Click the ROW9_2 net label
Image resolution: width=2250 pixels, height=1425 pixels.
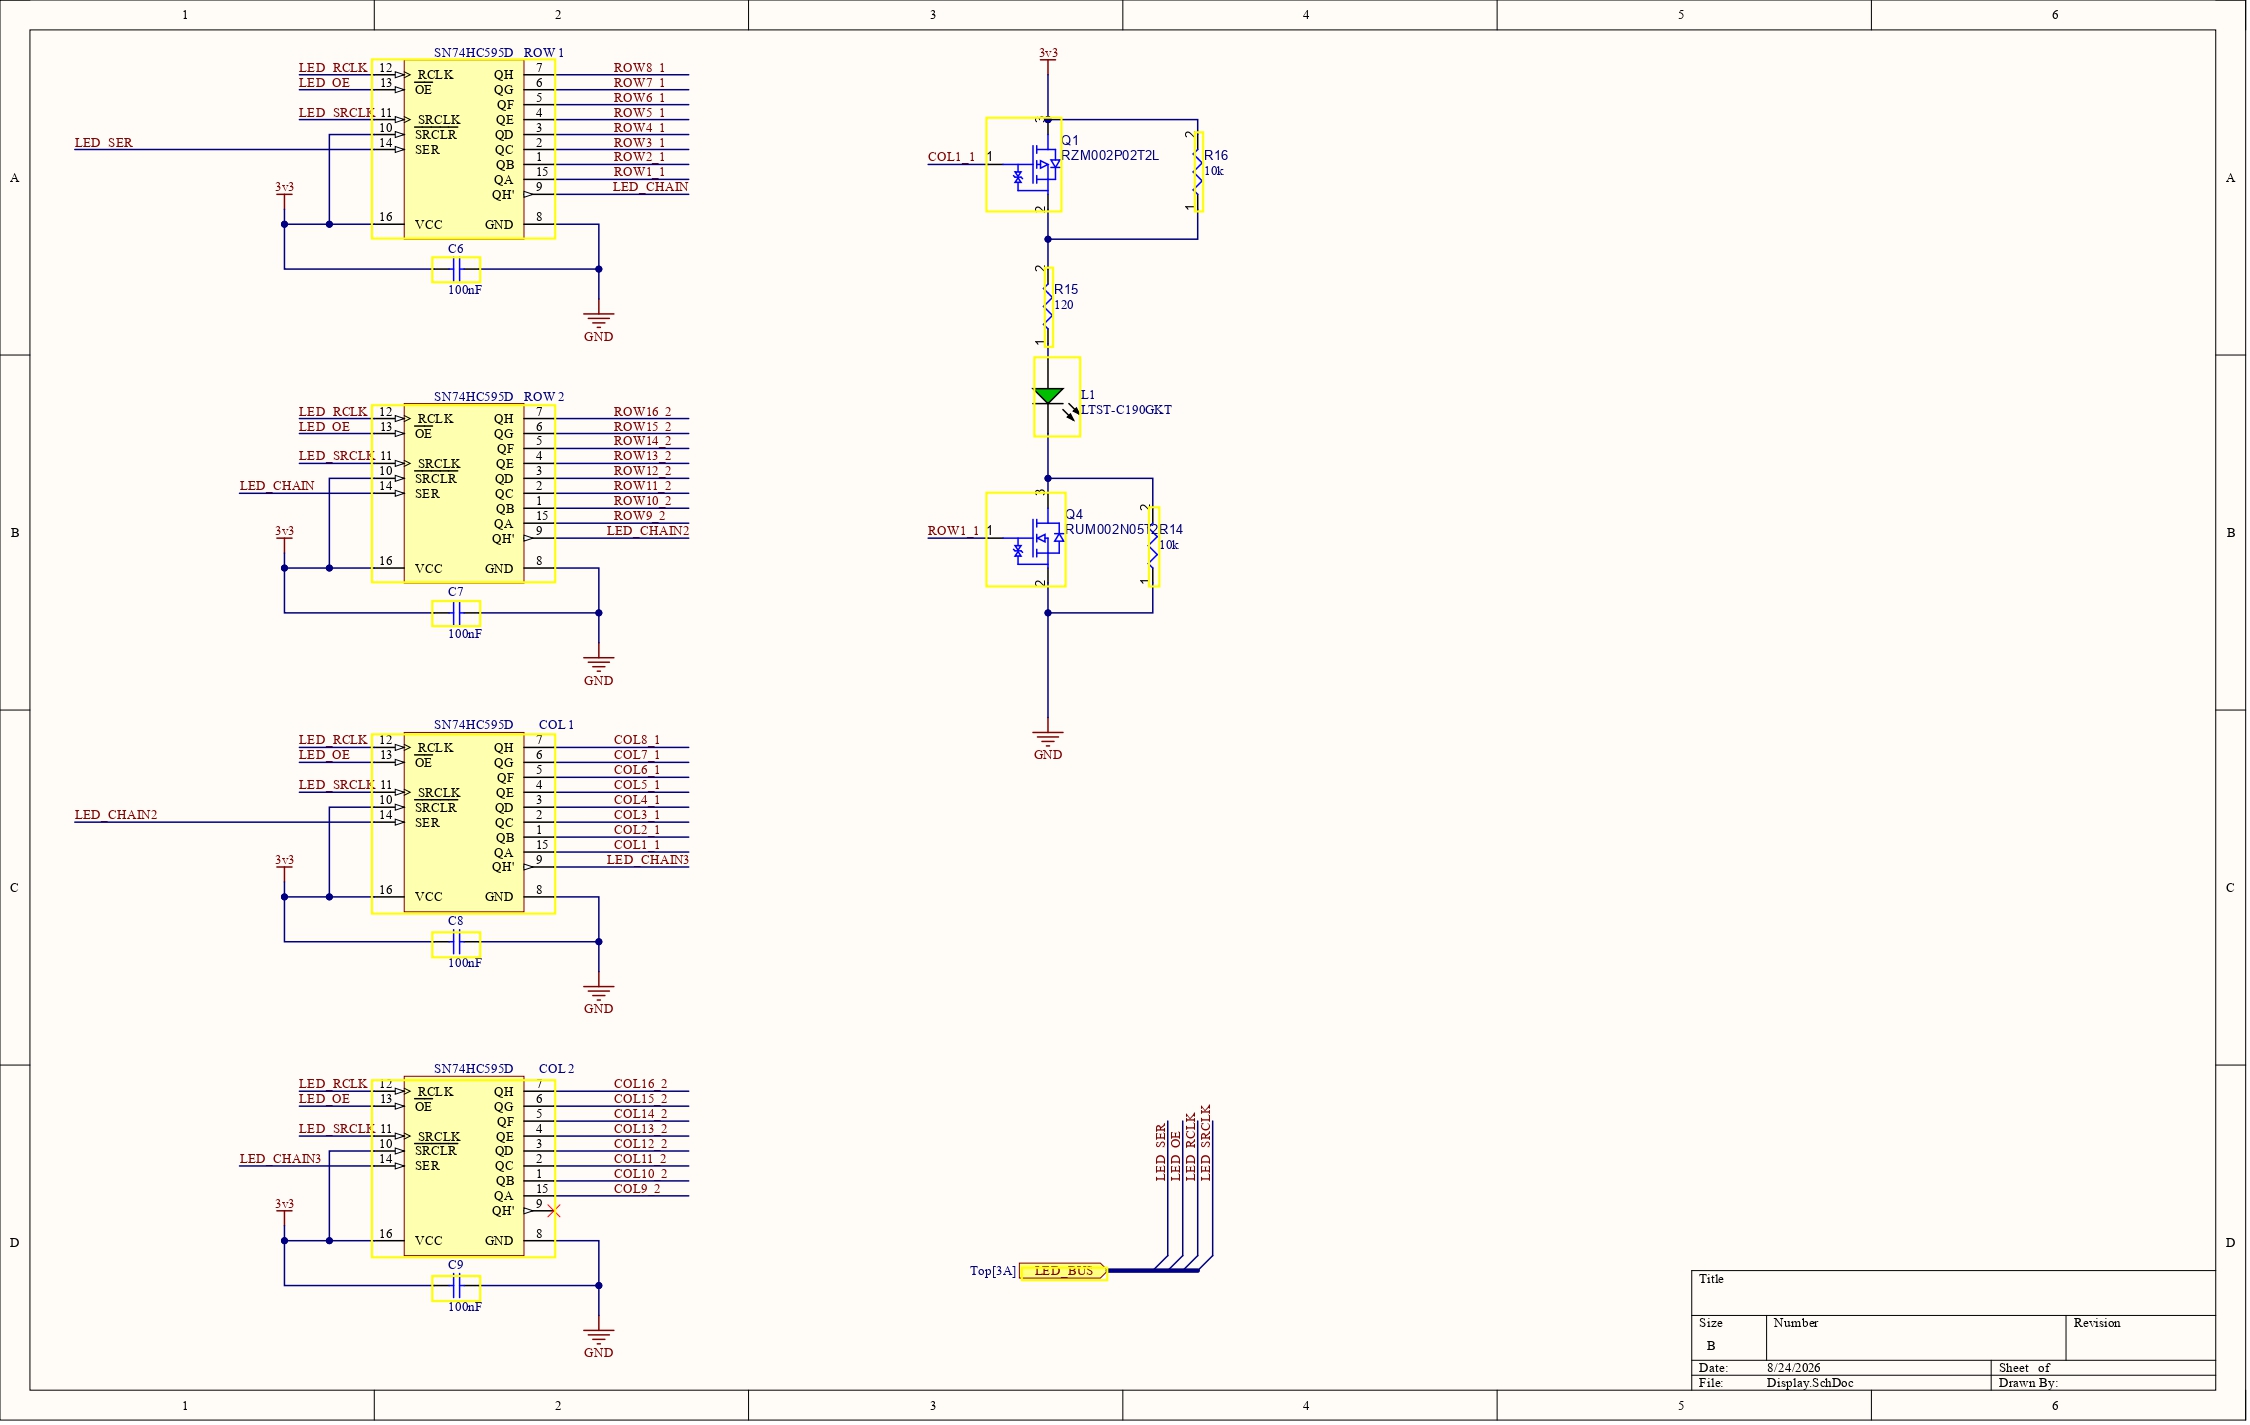639,516
